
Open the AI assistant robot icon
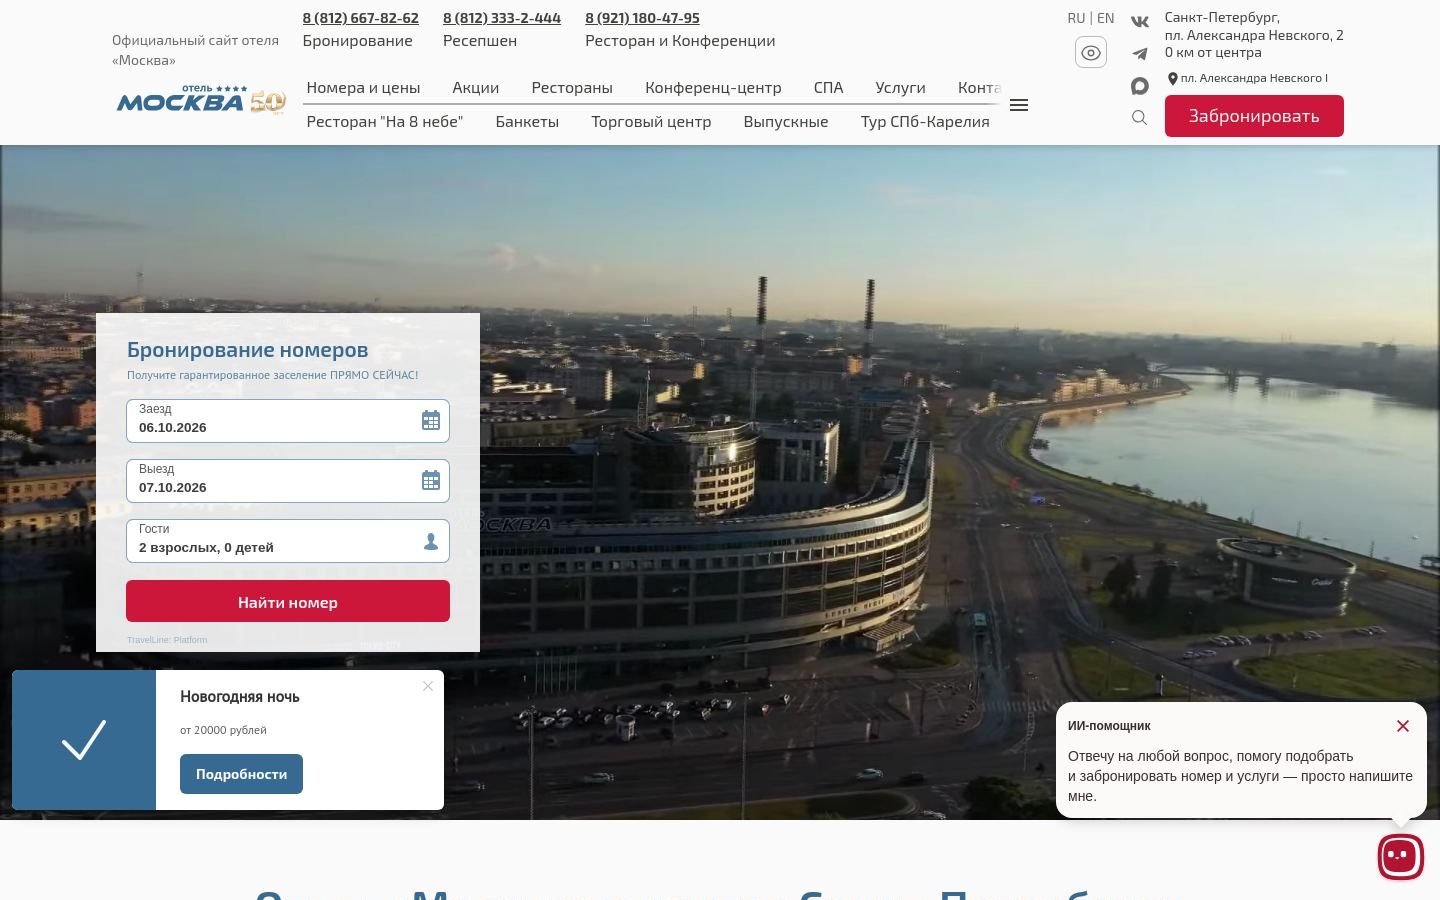1400,856
